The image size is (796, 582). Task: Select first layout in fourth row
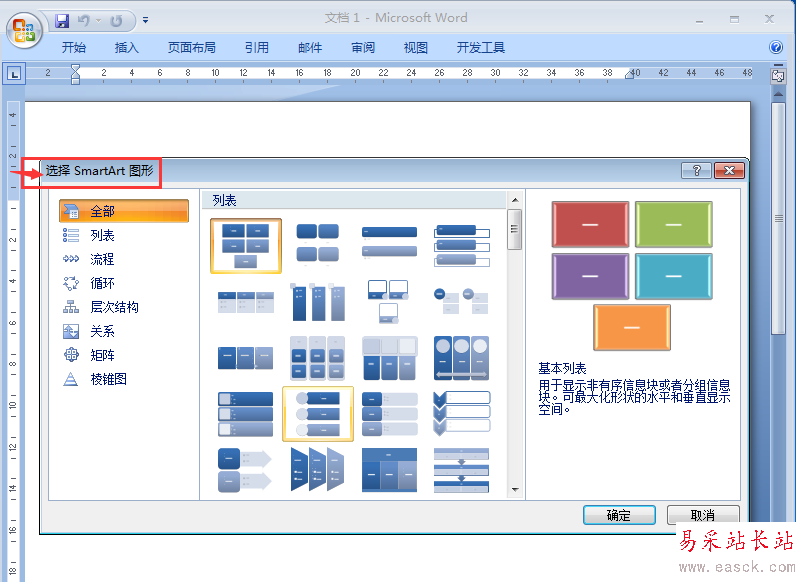pos(246,413)
